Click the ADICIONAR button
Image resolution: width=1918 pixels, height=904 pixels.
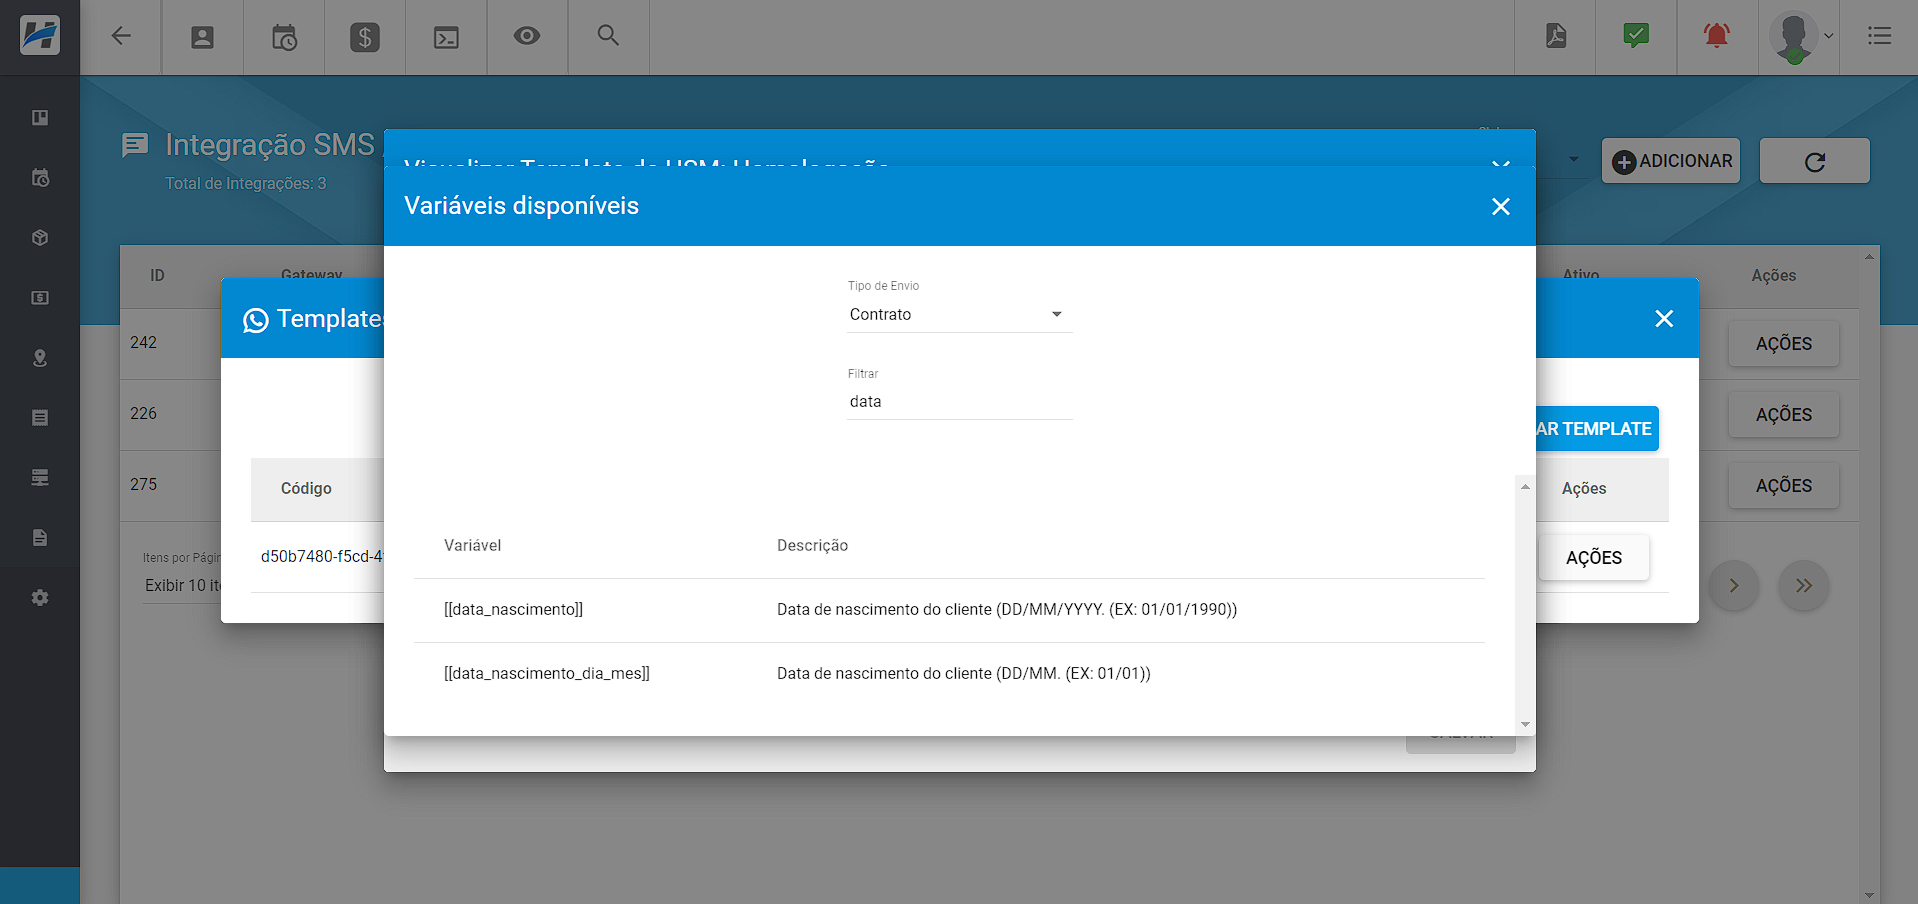tap(1671, 161)
